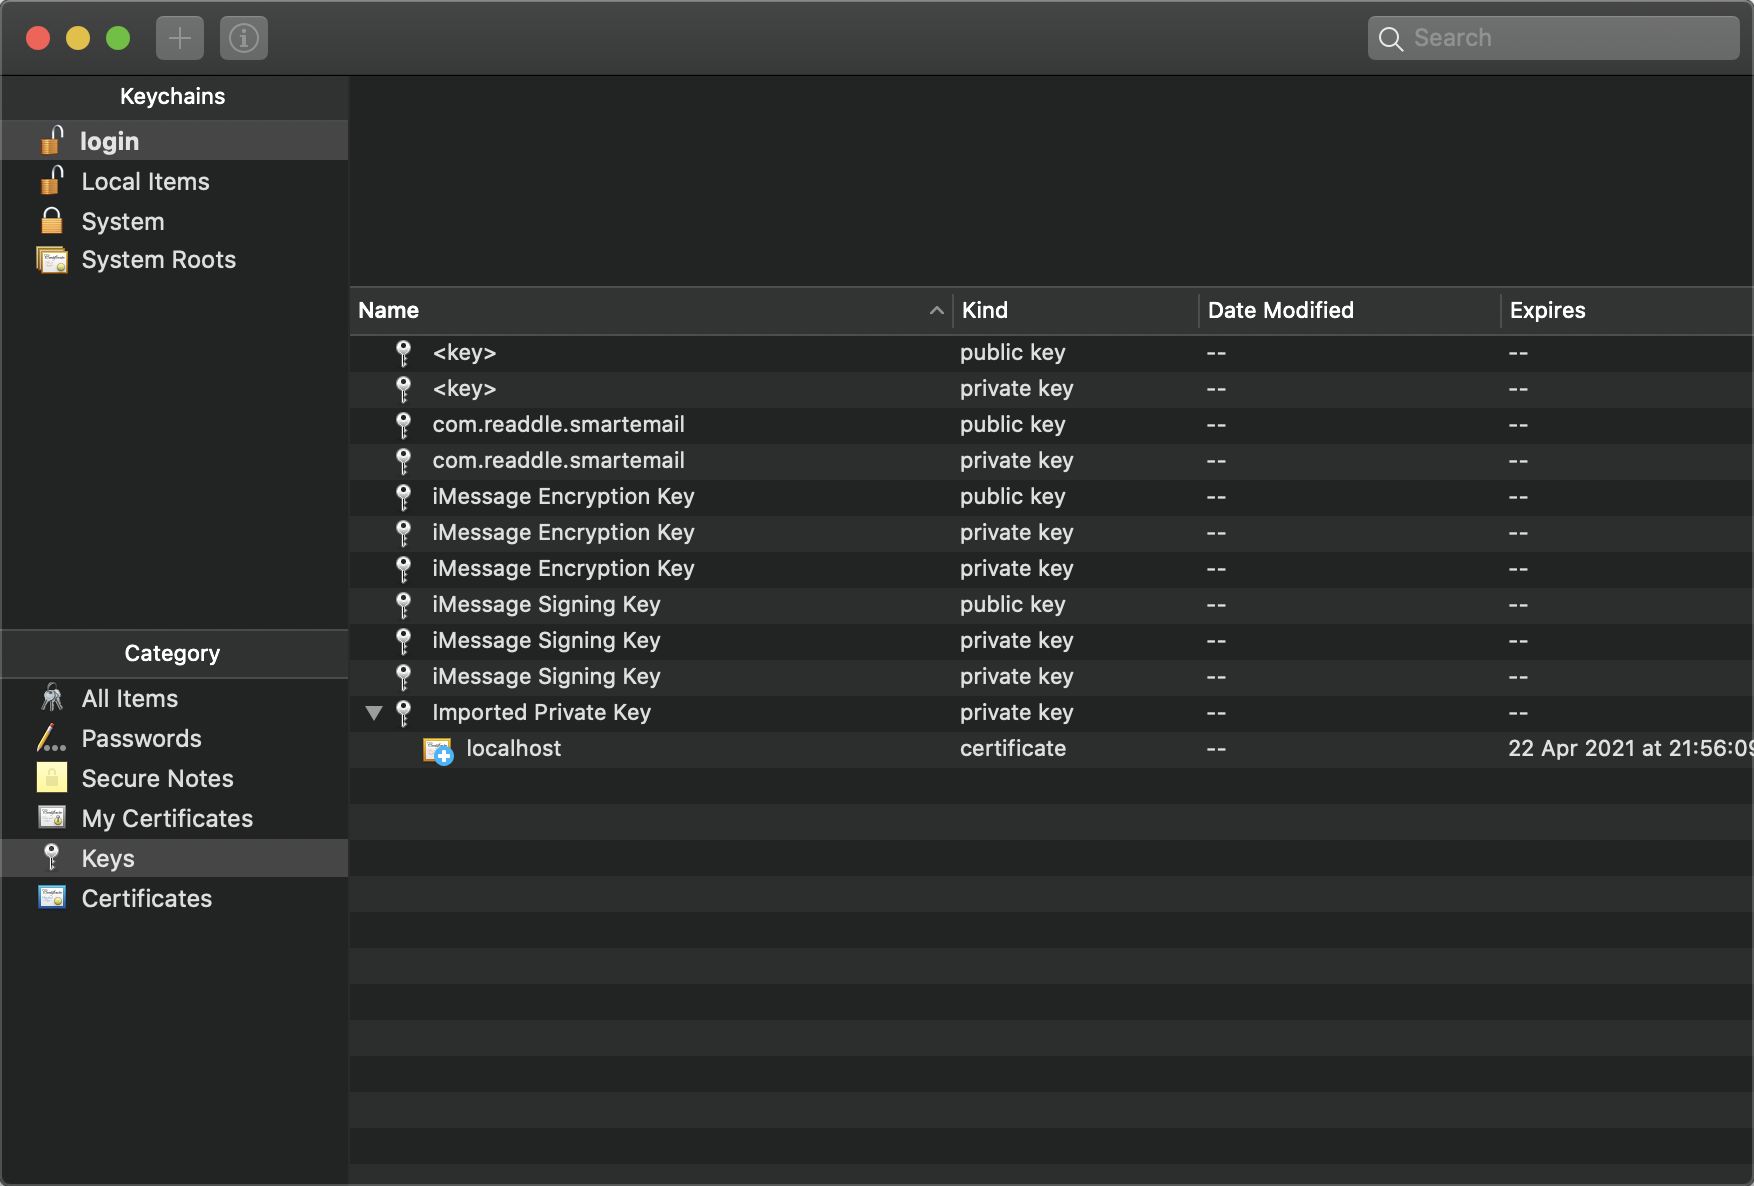This screenshot has width=1754, height=1186.
Task: Show the All Items category
Action: click(174, 698)
